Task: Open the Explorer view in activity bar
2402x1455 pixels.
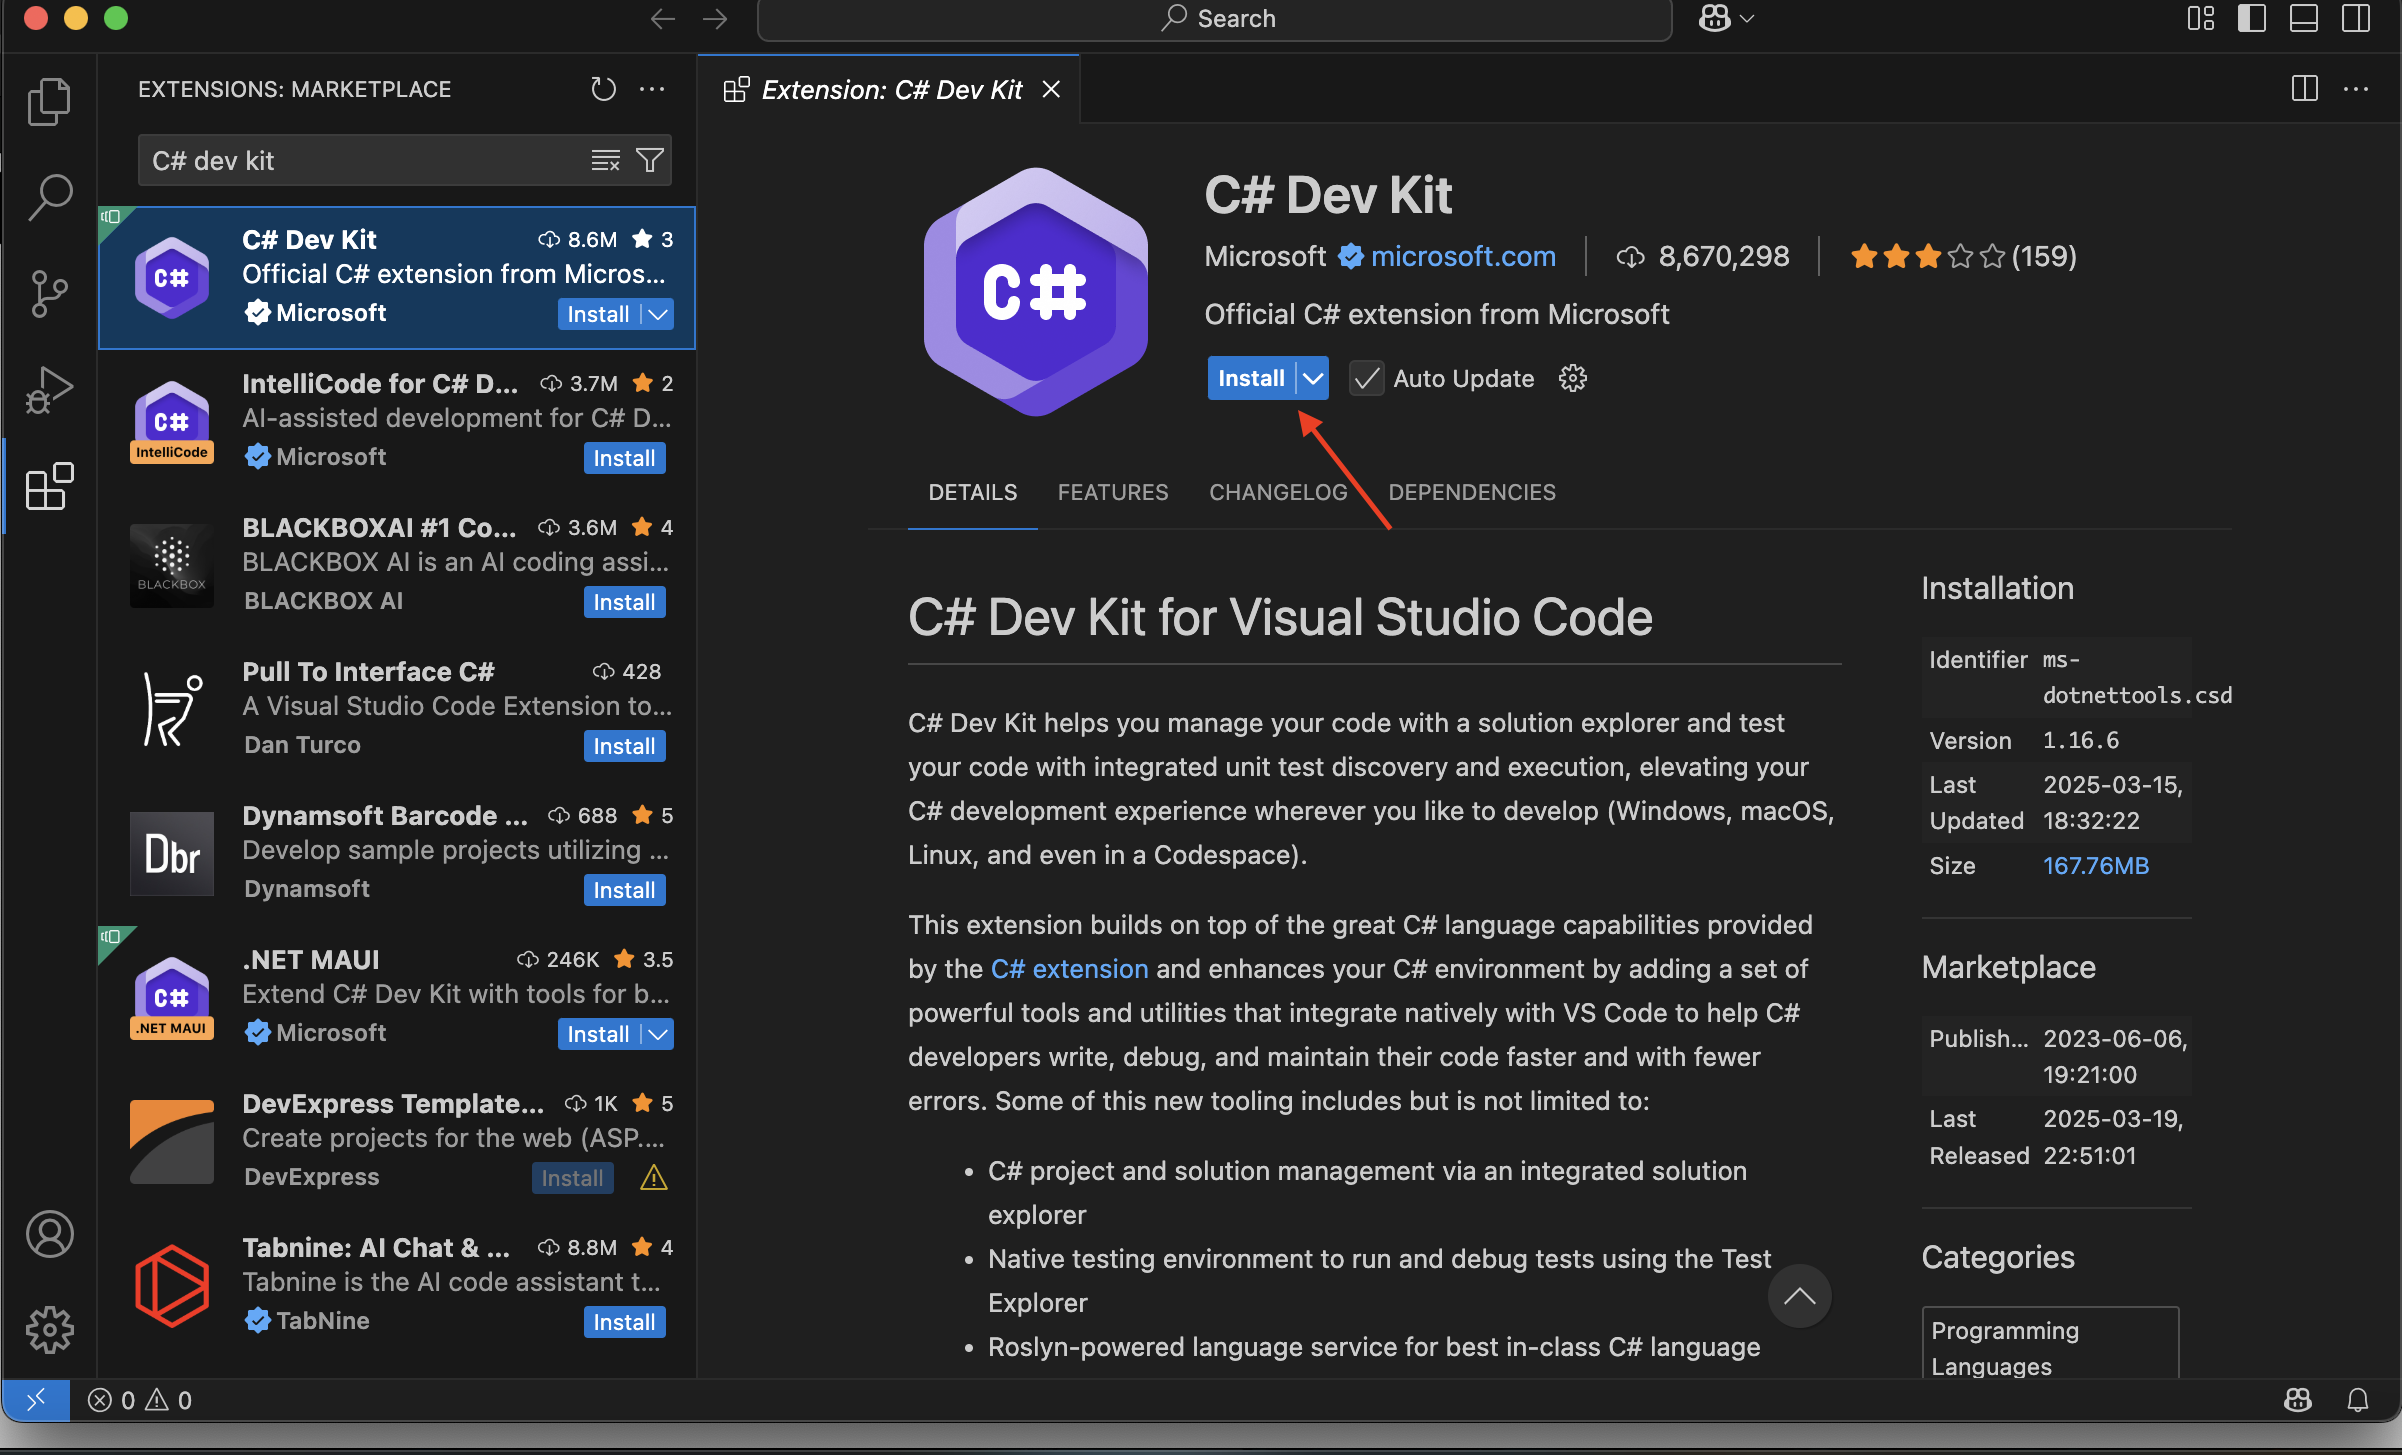Action: [x=49, y=102]
